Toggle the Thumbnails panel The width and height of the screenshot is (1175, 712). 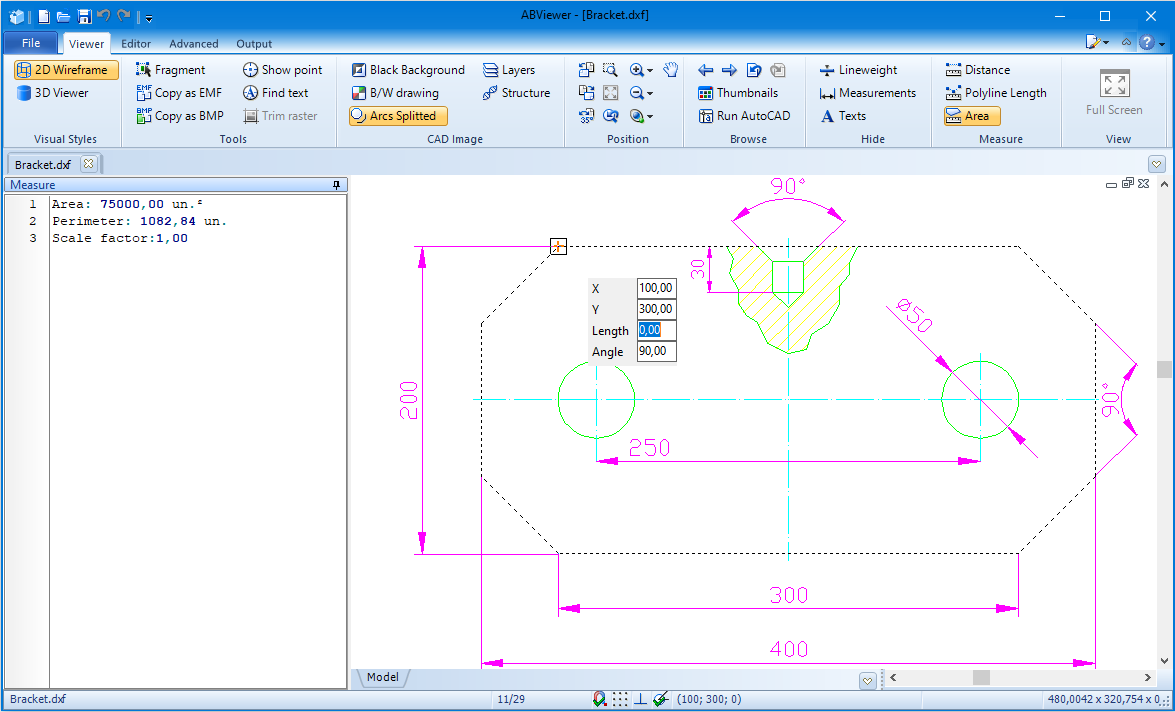(x=738, y=93)
